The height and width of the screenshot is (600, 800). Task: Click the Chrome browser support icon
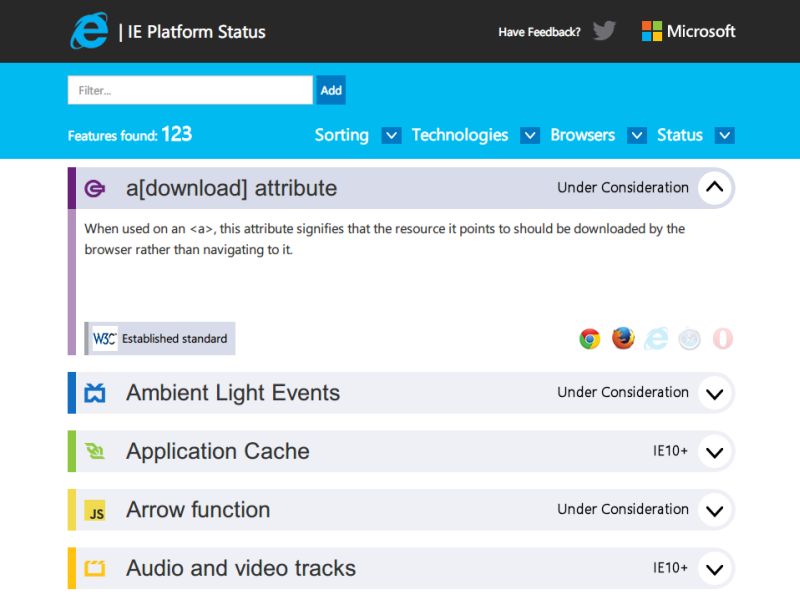590,339
